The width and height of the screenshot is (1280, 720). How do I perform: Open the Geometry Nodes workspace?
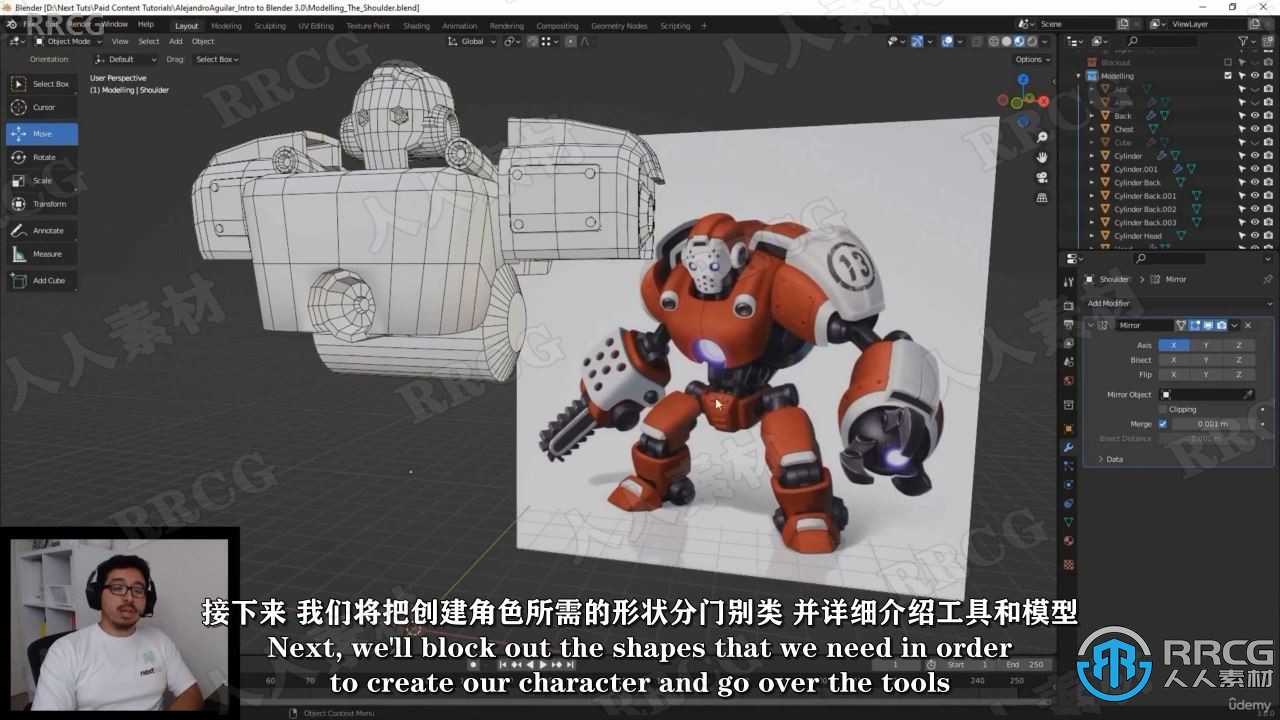pyautogui.click(x=619, y=26)
